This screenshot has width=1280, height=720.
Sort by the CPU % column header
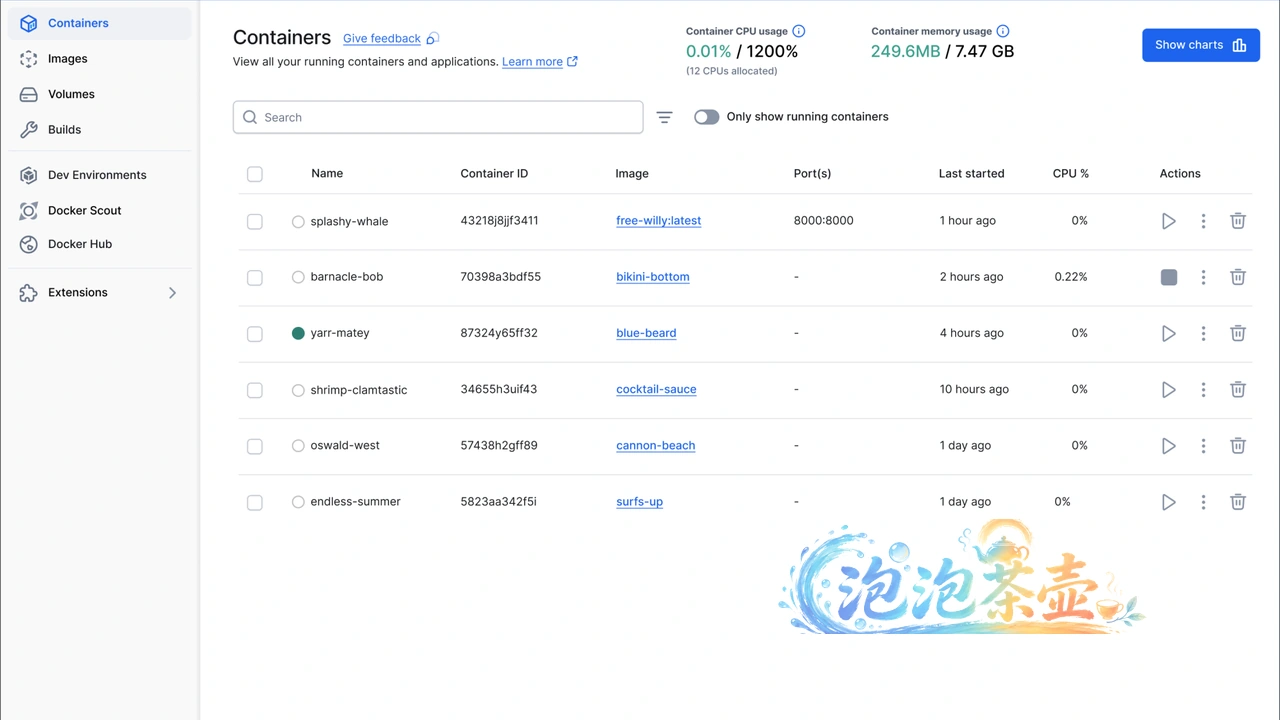point(1071,174)
